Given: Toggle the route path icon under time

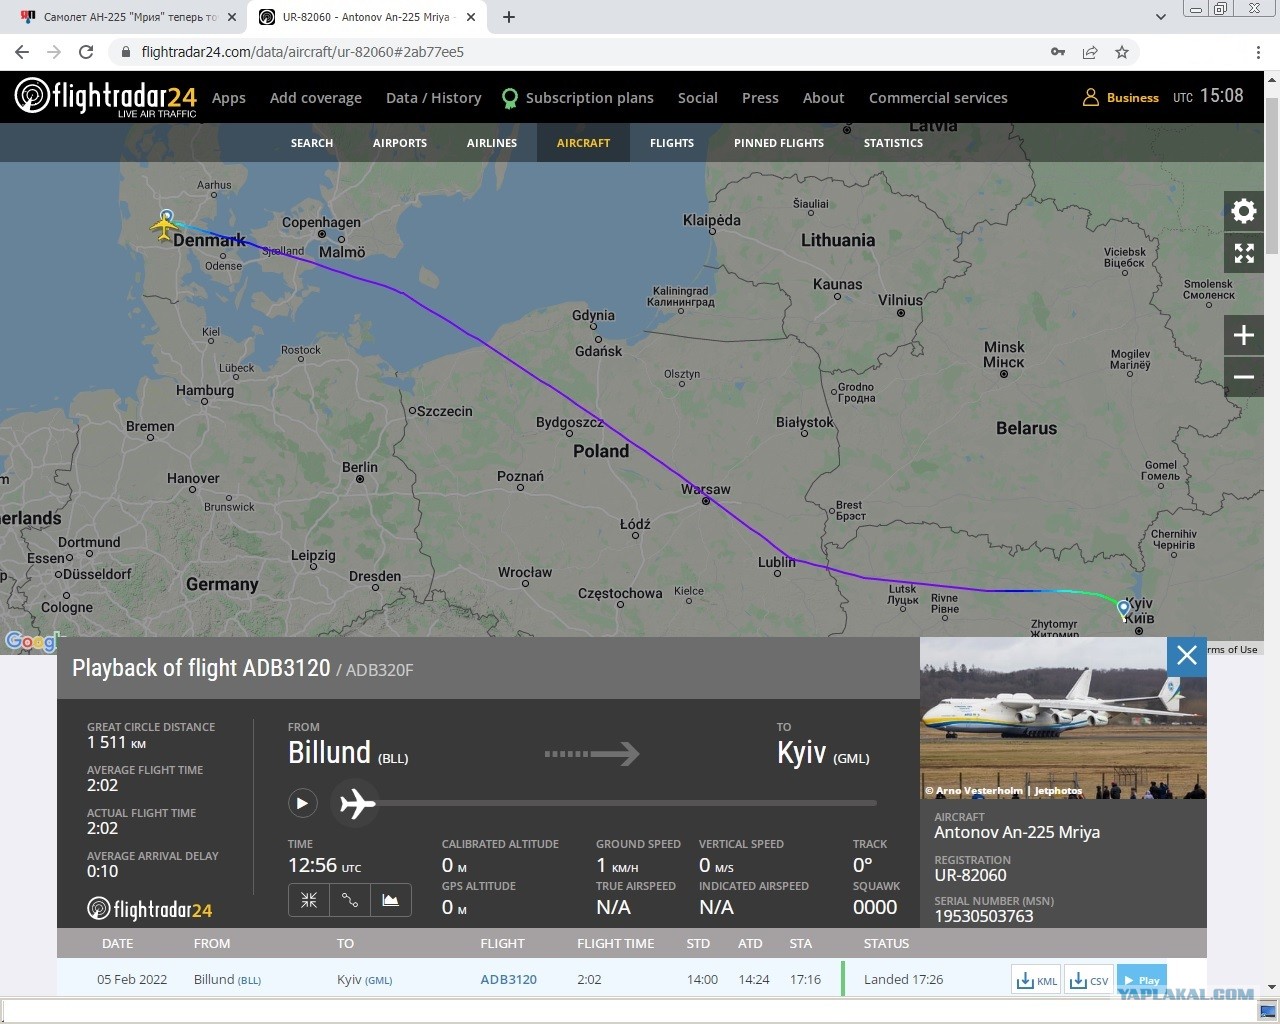Looking at the screenshot, I should click(350, 900).
